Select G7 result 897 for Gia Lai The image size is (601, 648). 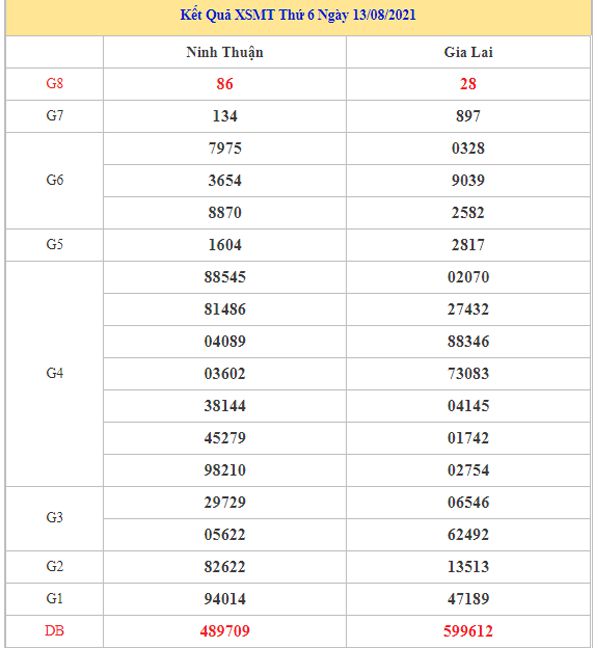click(x=468, y=116)
